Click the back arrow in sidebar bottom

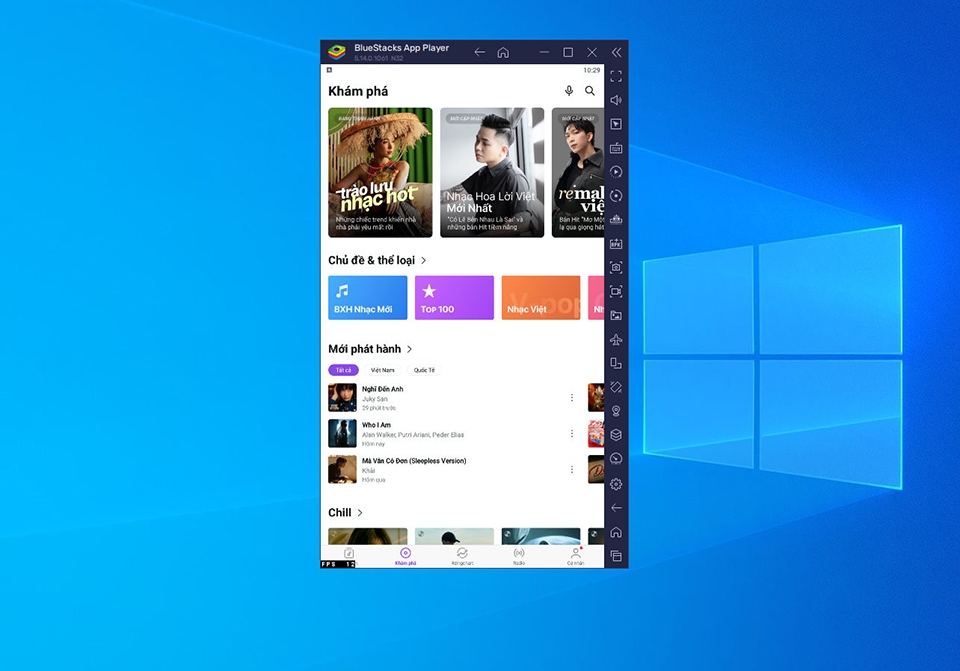(616, 508)
